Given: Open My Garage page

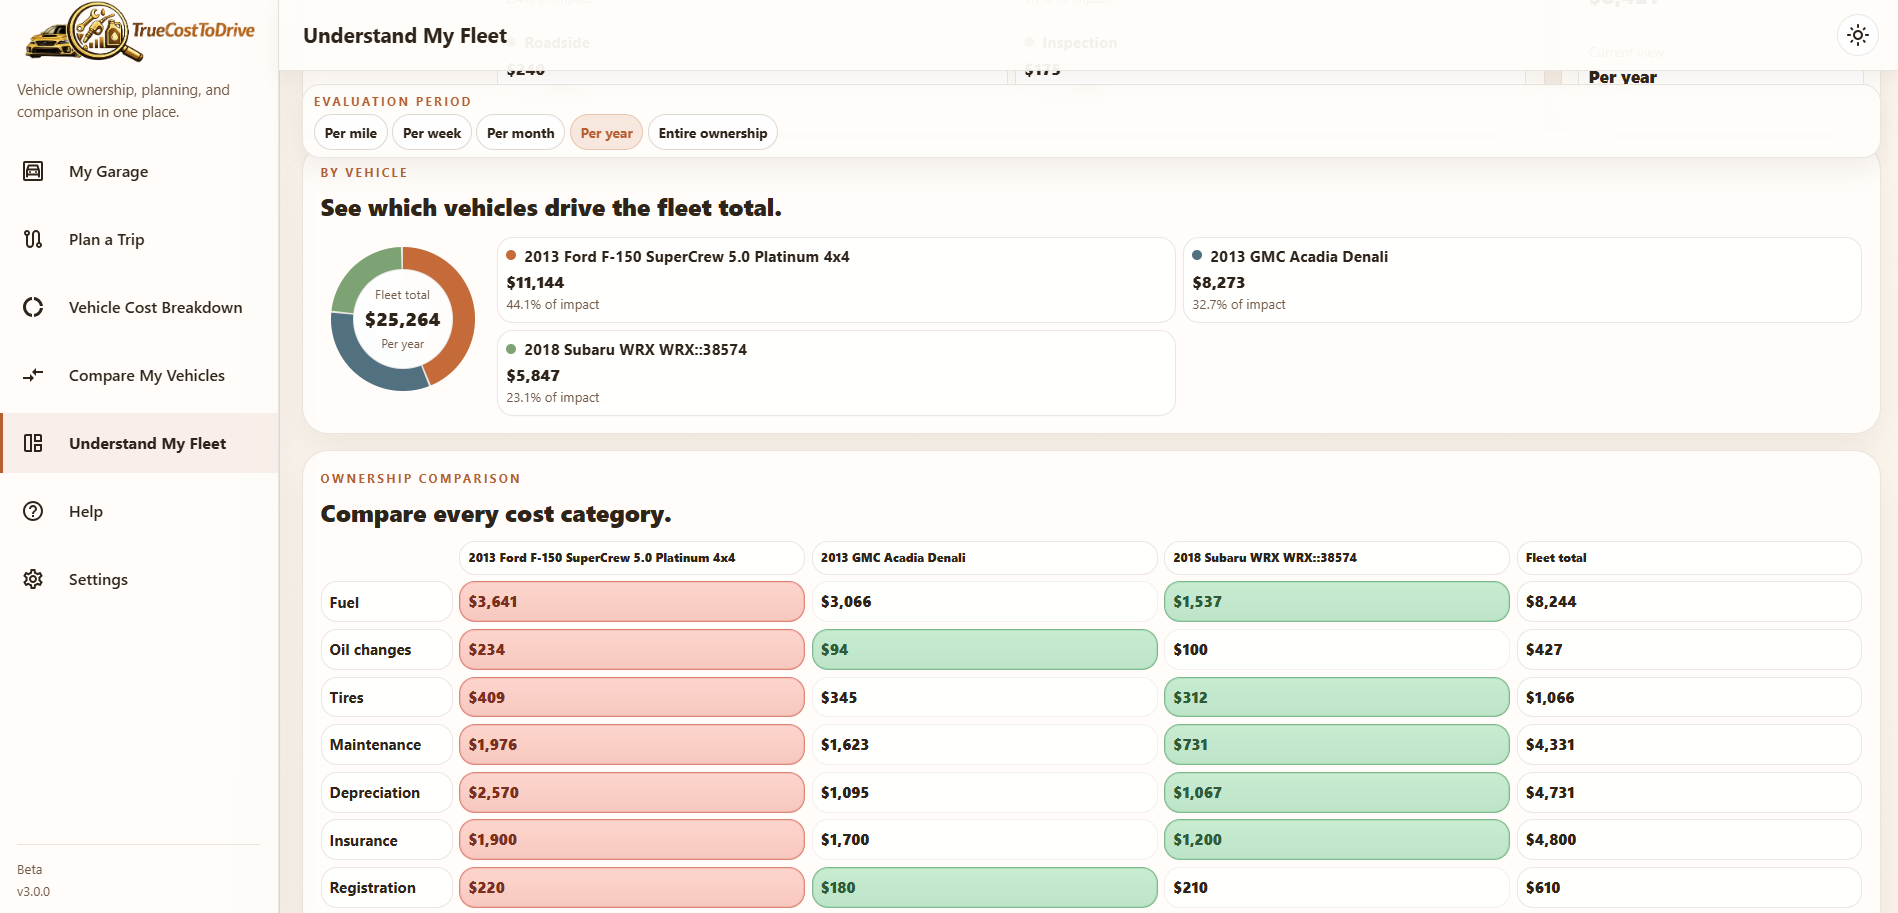Looking at the screenshot, I should click(139, 171).
